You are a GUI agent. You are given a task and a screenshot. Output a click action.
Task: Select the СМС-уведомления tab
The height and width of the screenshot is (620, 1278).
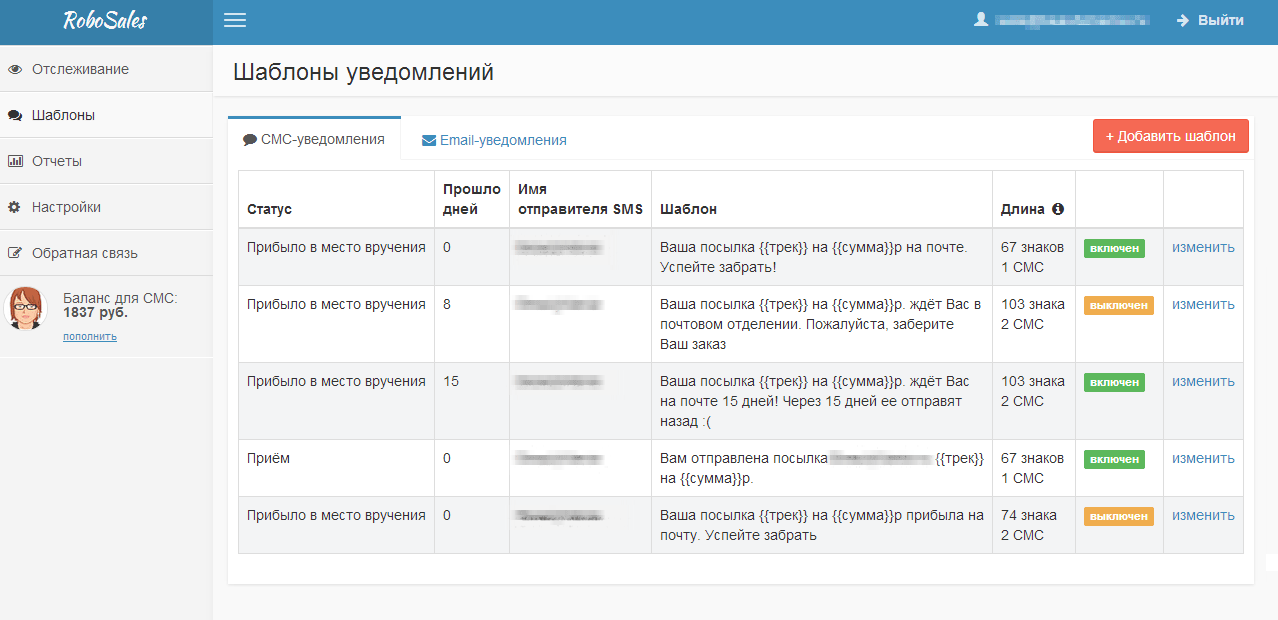[x=314, y=140]
